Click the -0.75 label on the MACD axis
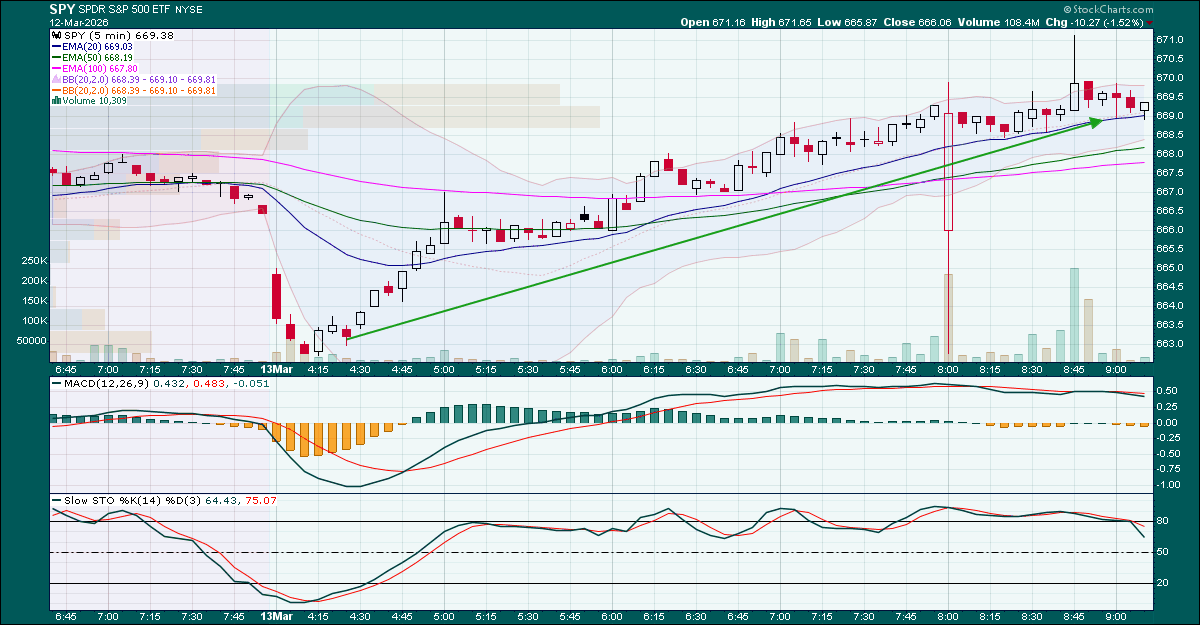1200x625 pixels. (x=1168, y=469)
